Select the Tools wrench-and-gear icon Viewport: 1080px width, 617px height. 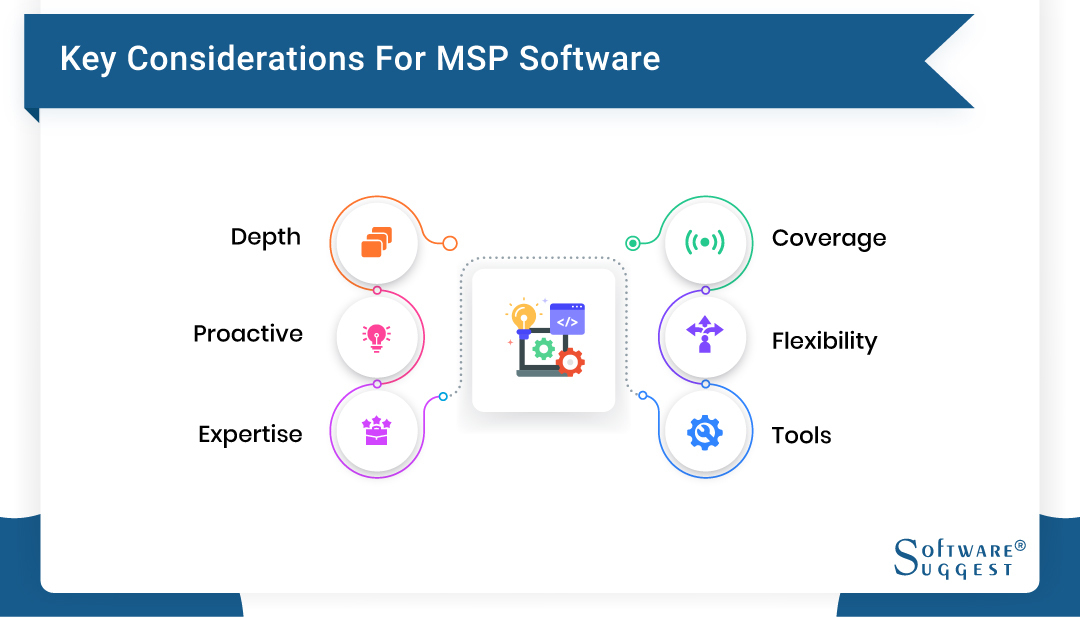705,430
